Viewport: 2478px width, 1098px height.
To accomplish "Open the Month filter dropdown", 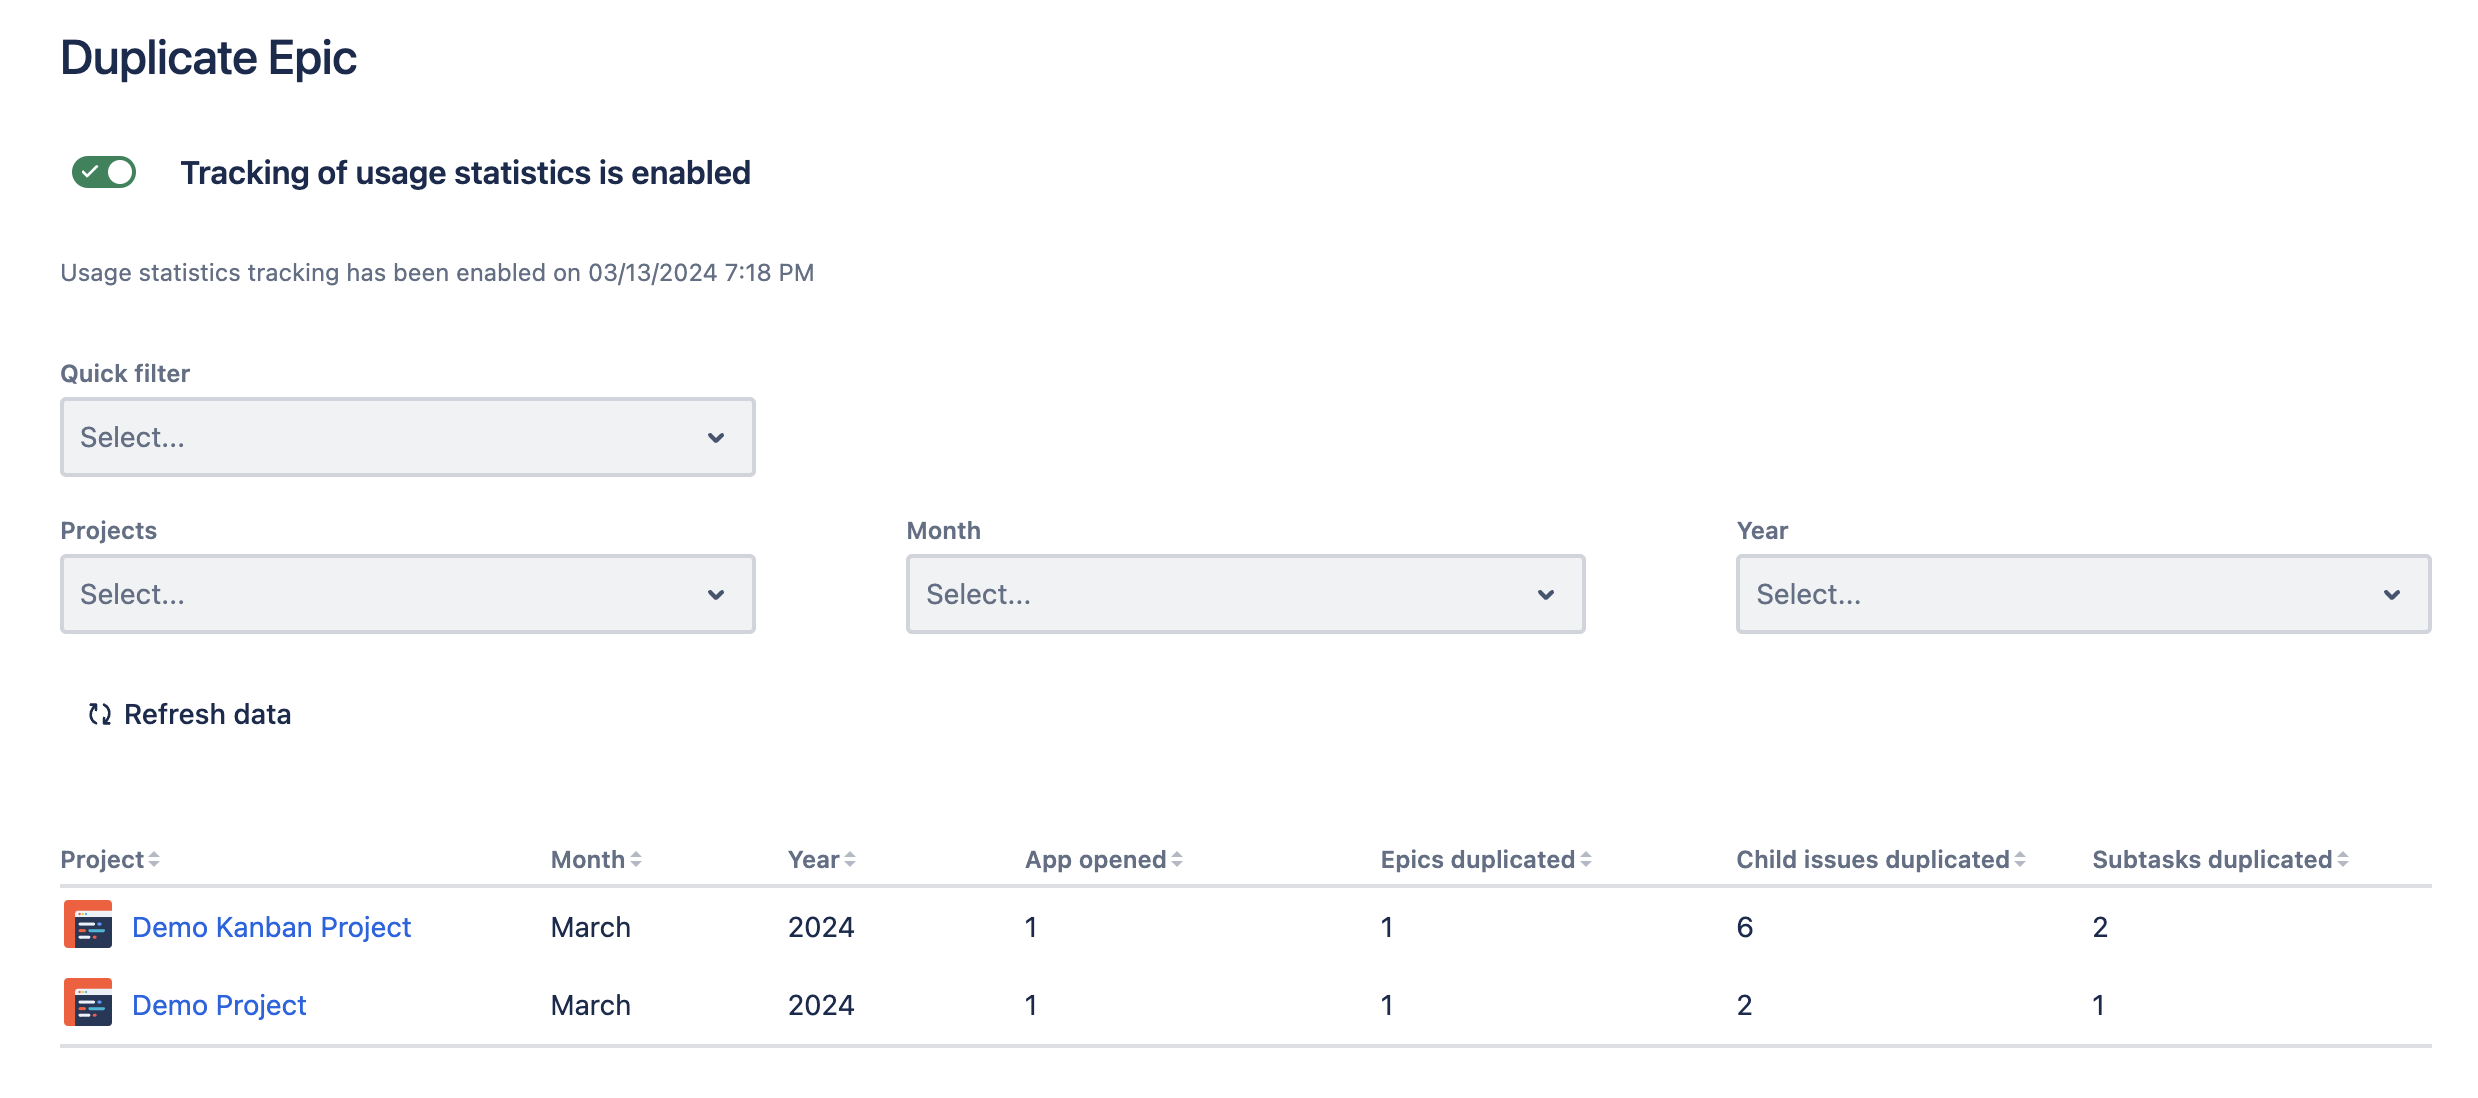I will (1245, 594).
